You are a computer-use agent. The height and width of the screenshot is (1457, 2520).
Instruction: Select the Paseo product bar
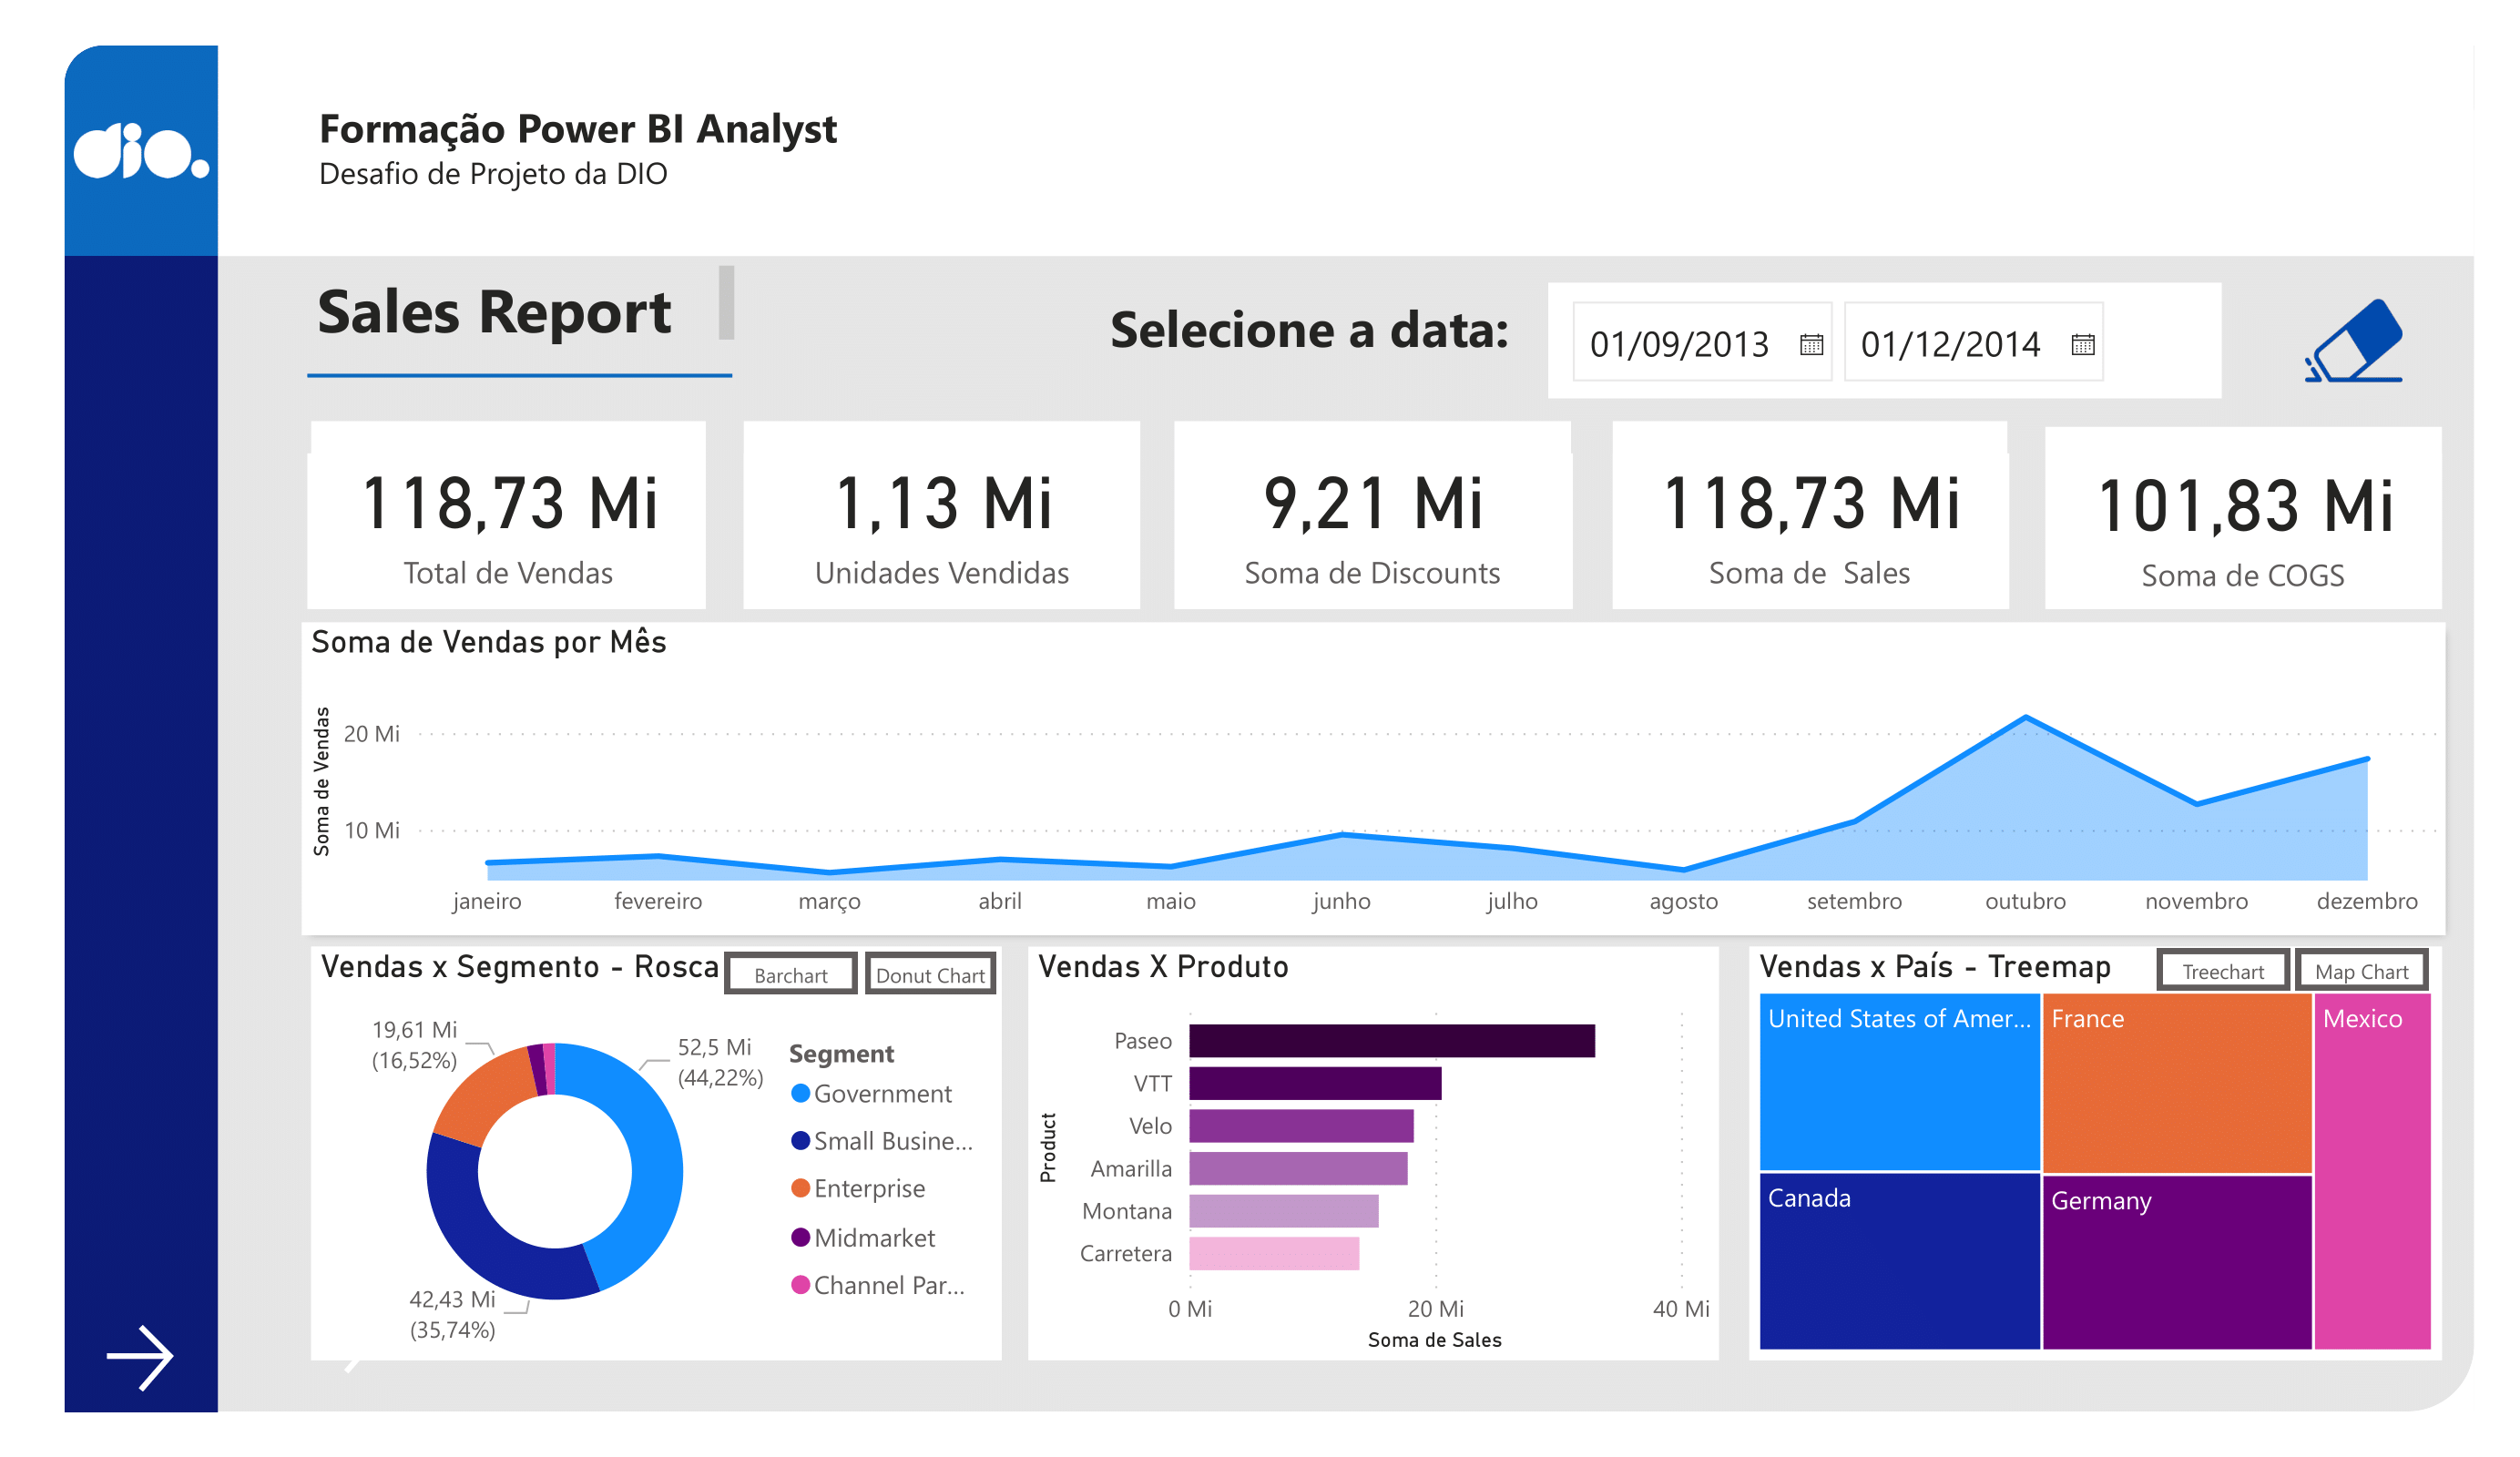point(1391,1040)
